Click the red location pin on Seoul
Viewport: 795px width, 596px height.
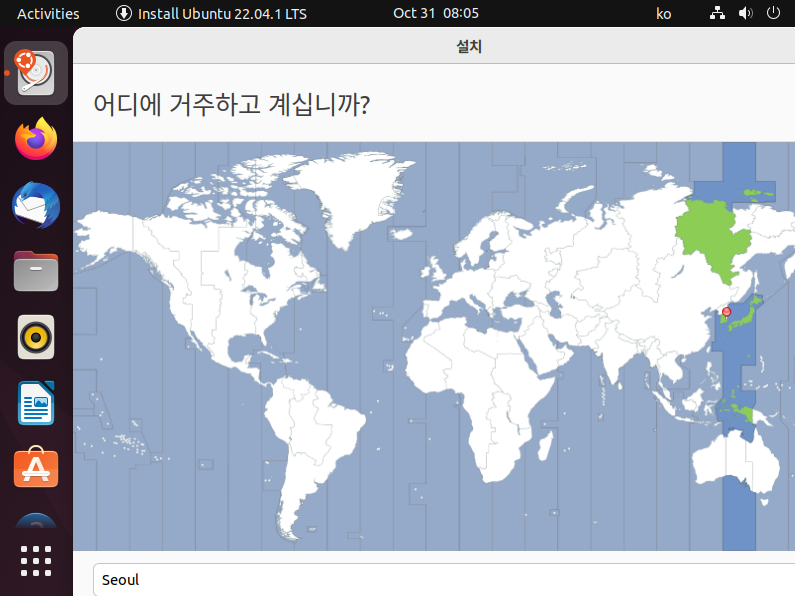726,312
